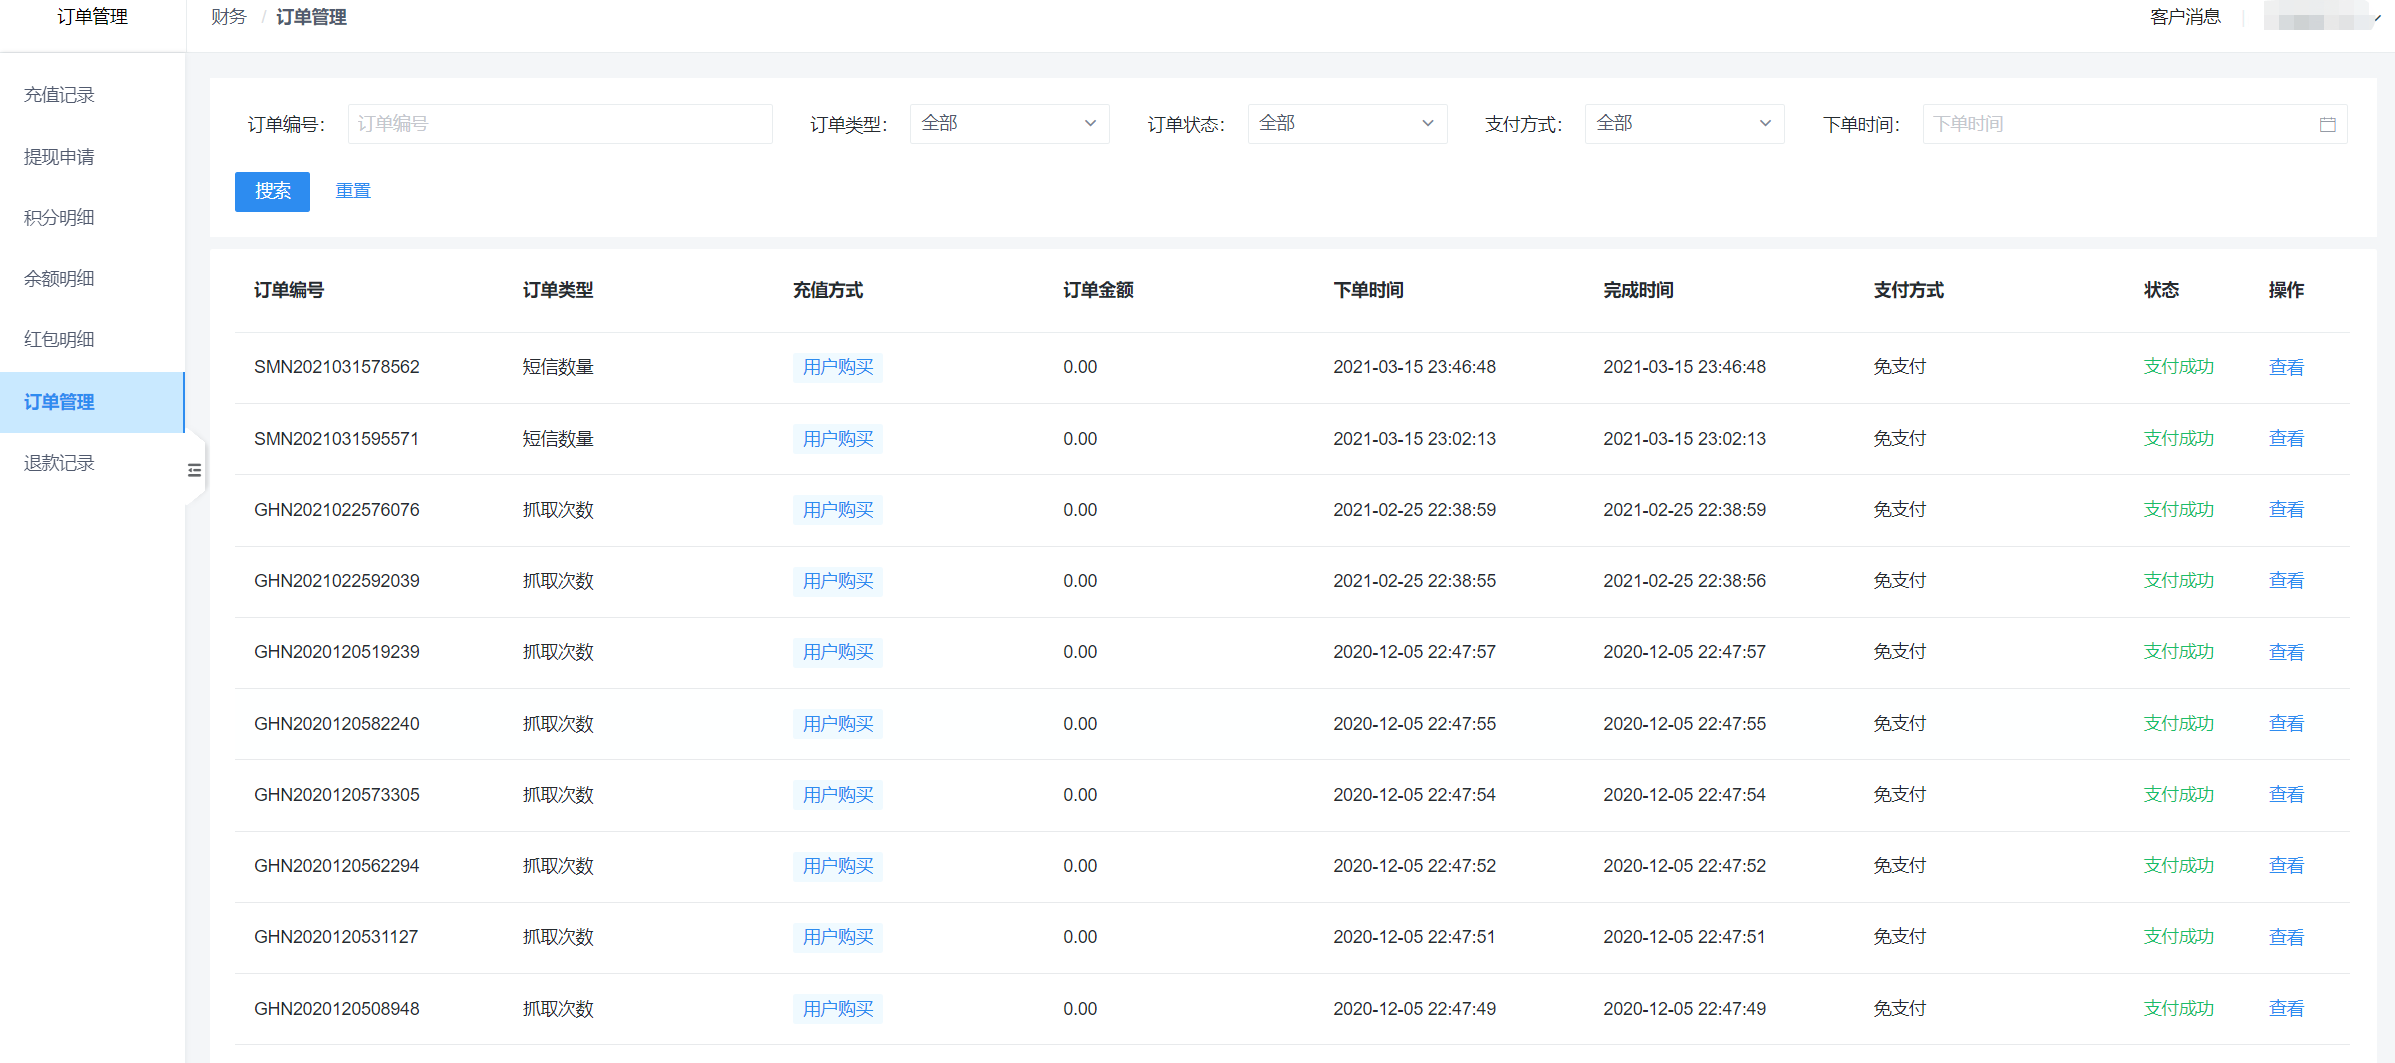The width and height of the screenshot is (2395, 1063).
Task: View order GHN2020120519239 via 查看
Action: (x=2286, y=652)
